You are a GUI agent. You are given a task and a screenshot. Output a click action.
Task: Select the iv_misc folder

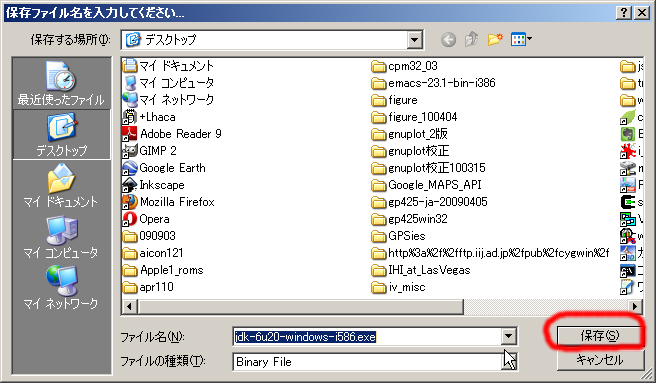tap(398, 287)
